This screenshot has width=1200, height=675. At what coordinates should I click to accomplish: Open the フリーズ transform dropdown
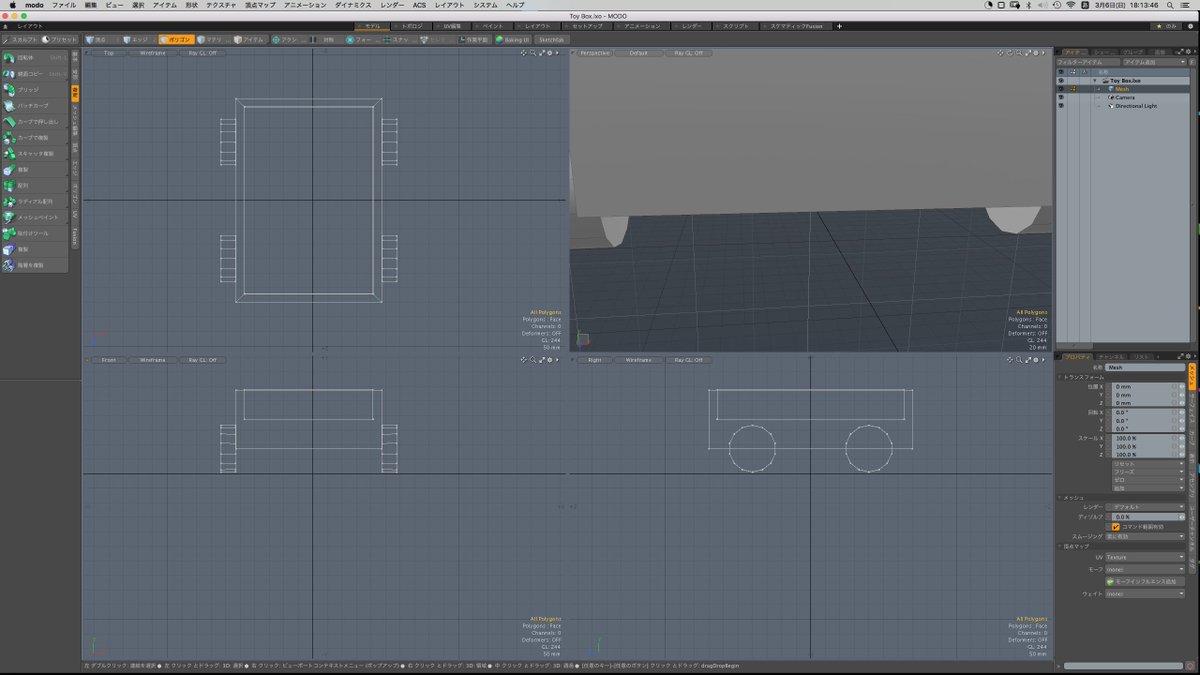1148,472
